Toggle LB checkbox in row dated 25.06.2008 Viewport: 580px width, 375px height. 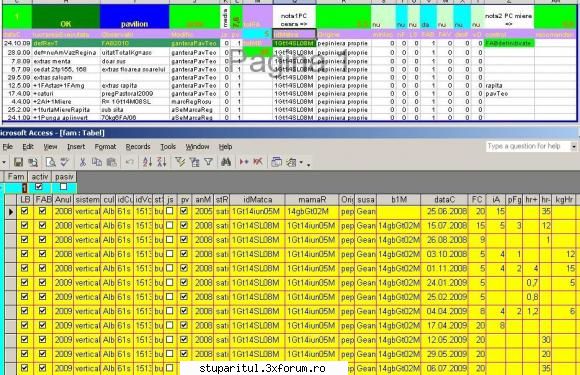point(24,211)
